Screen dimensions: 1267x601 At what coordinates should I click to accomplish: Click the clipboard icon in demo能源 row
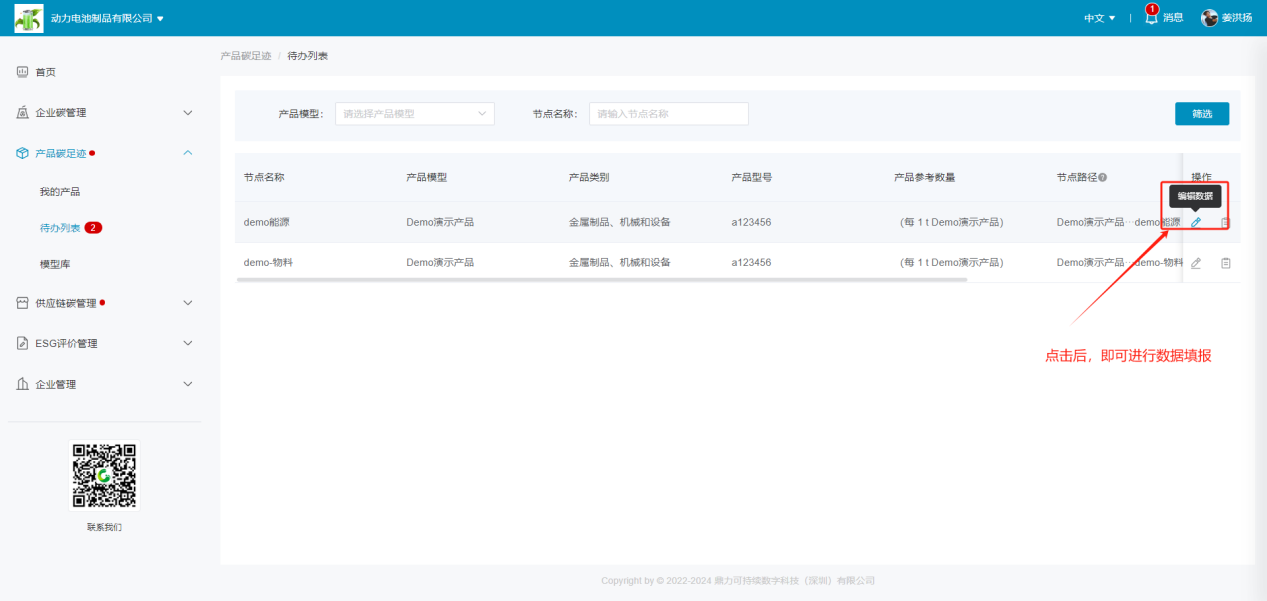[1225, 222]
